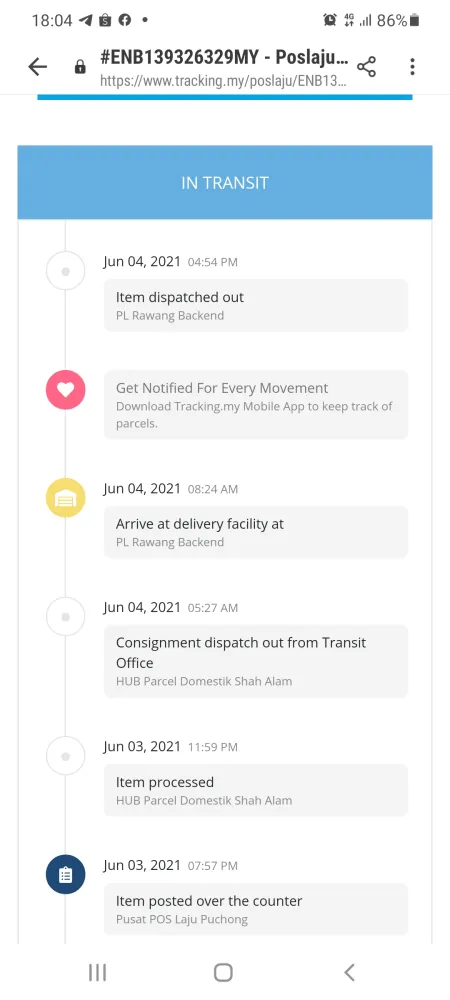Tap the browser back arrow icon
The height and width of the screenshot is (1000, 450).
point(38,66)
